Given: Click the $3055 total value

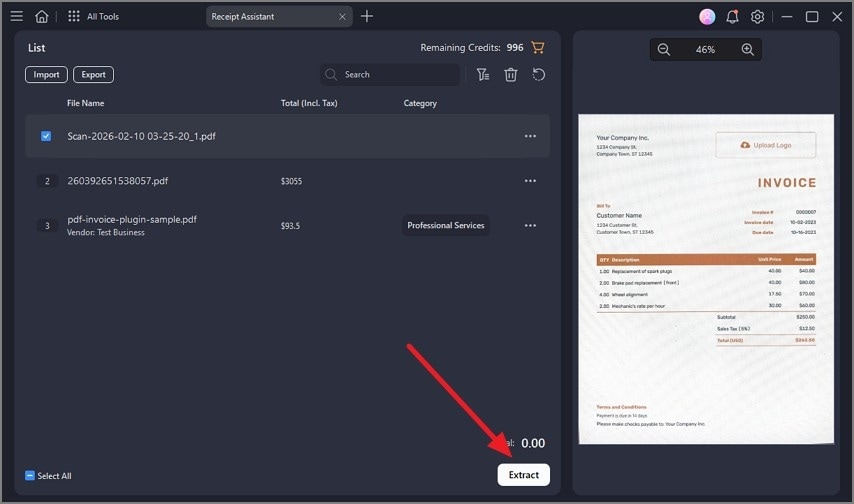Looking at the screenshot, I should coord(291,181).
